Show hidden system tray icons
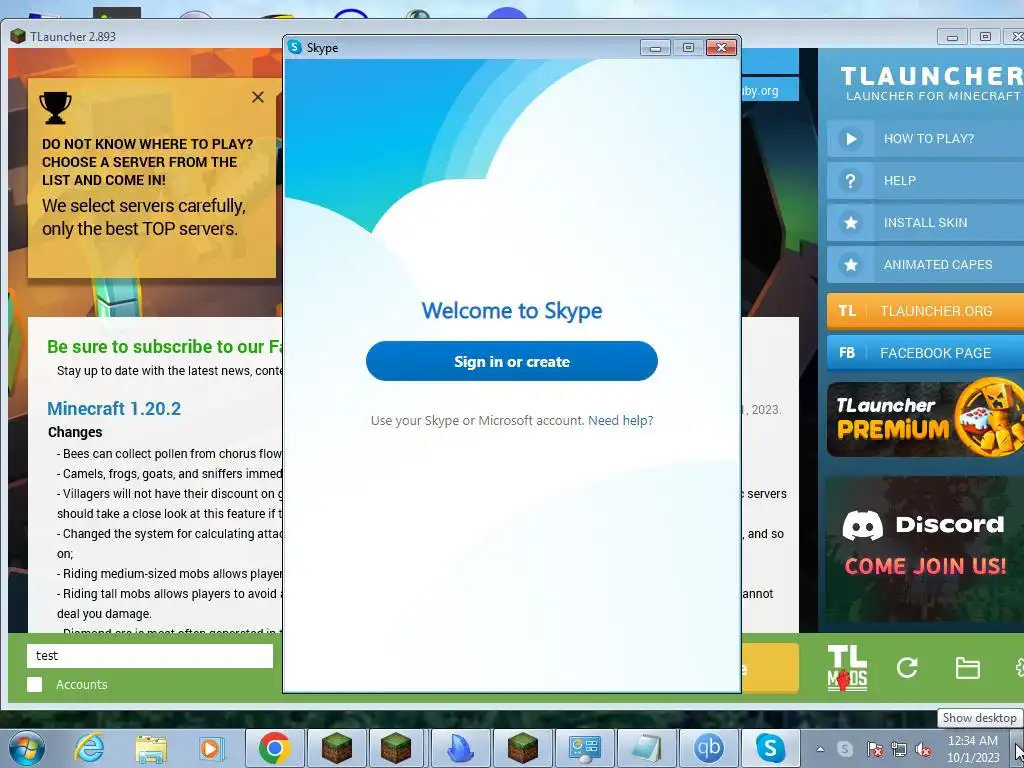 pyautogui.click(x=820, y=749)
